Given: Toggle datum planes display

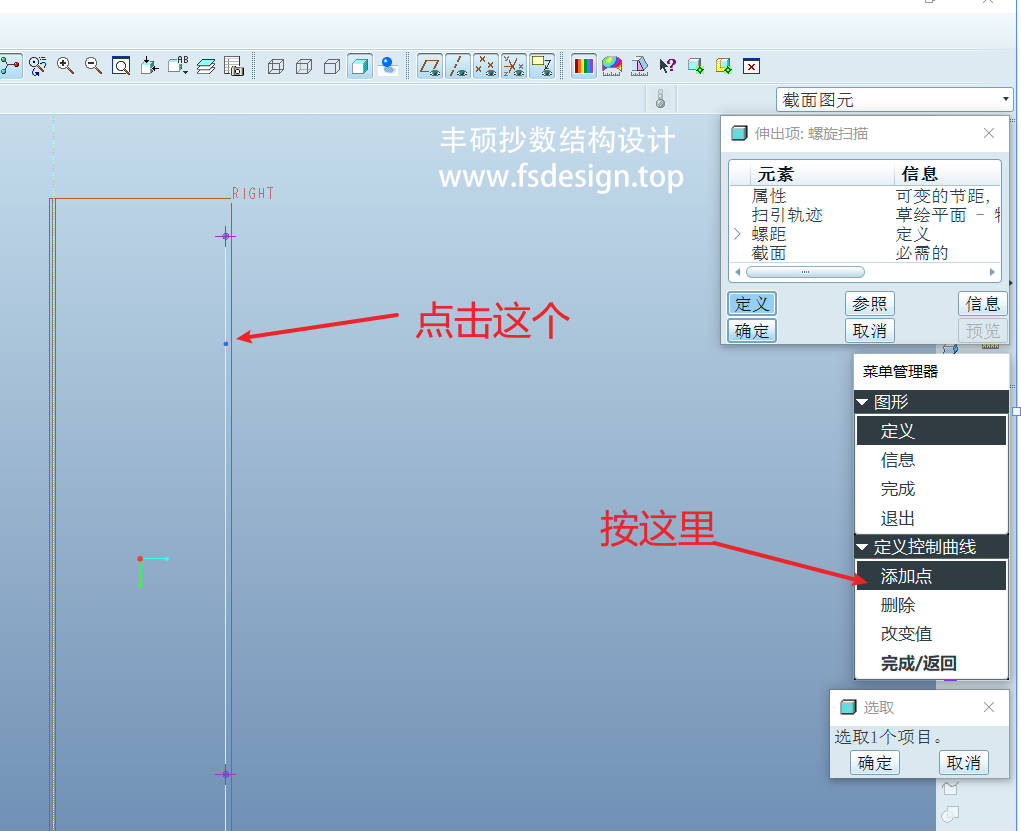Looking at the screenshot, I should point(430,66).
